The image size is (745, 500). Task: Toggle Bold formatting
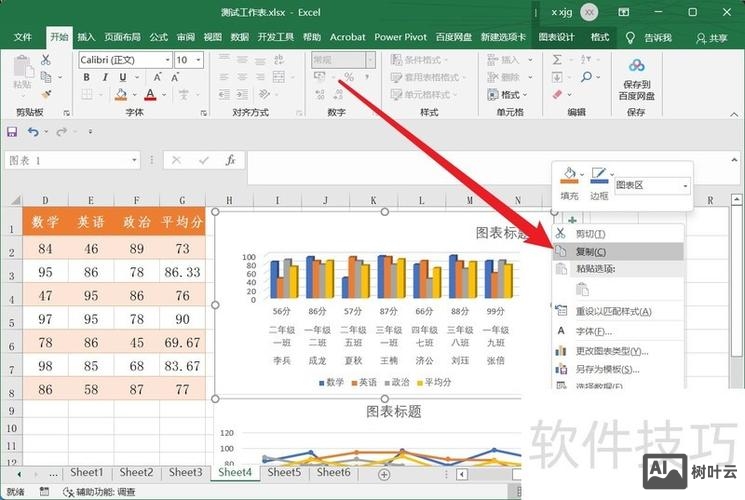pyautogui.click(x=86, y=77)
